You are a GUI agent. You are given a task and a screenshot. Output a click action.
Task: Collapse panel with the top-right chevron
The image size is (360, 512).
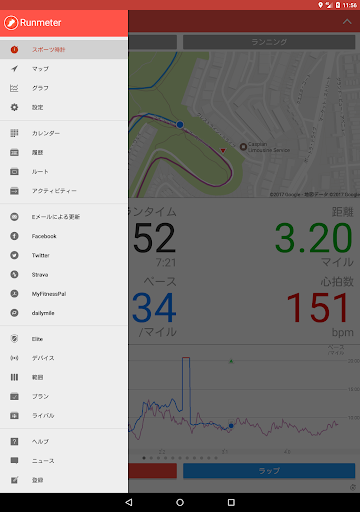(347, 22)
